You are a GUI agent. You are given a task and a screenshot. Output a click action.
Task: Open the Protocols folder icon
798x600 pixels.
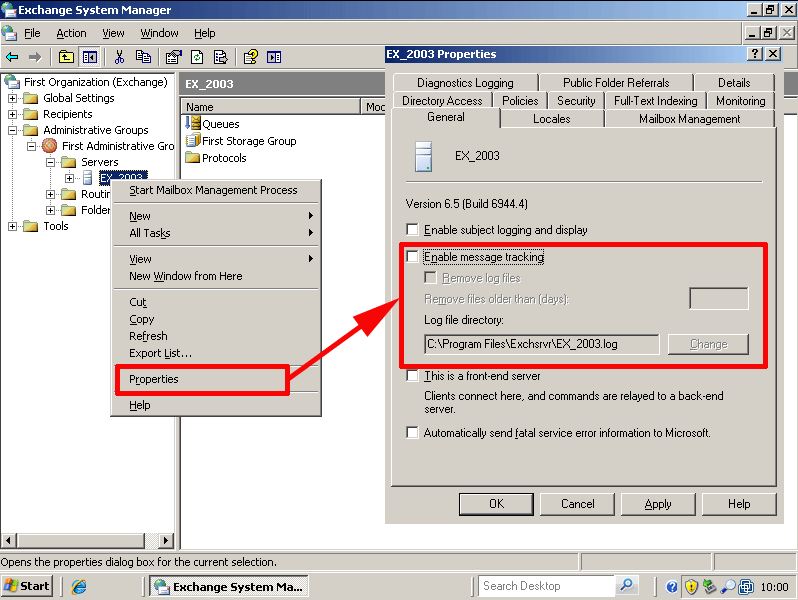[192, 157]
